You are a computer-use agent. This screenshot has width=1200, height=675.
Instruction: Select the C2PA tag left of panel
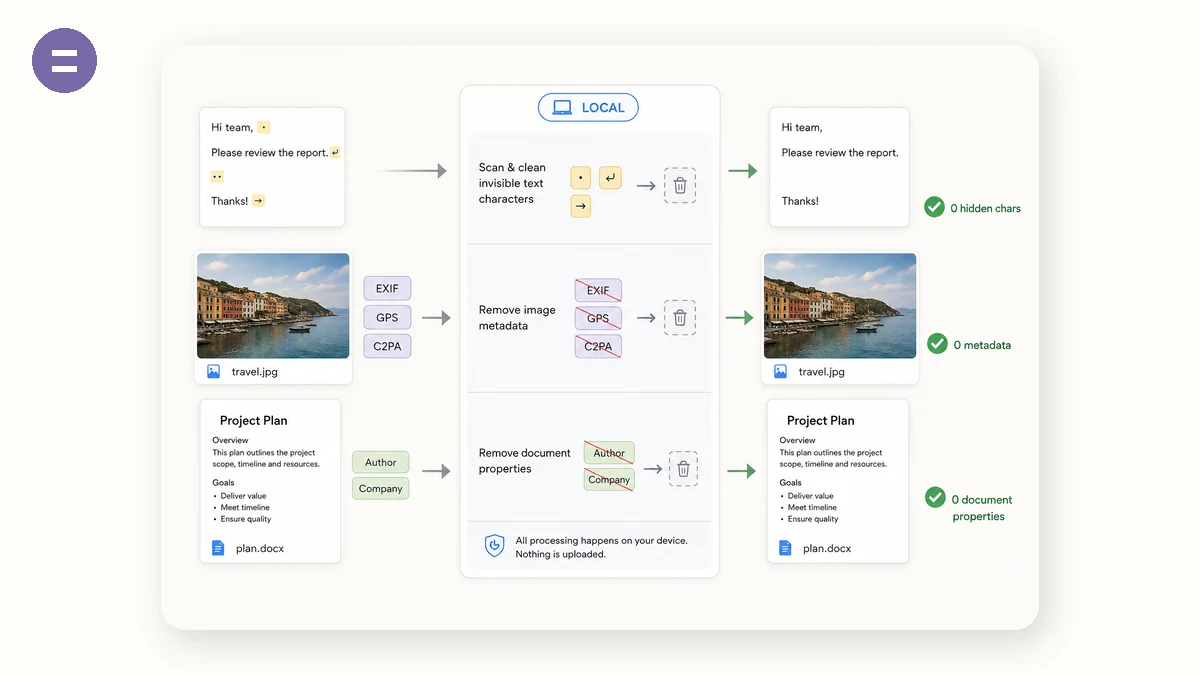[x=387, y=346]
